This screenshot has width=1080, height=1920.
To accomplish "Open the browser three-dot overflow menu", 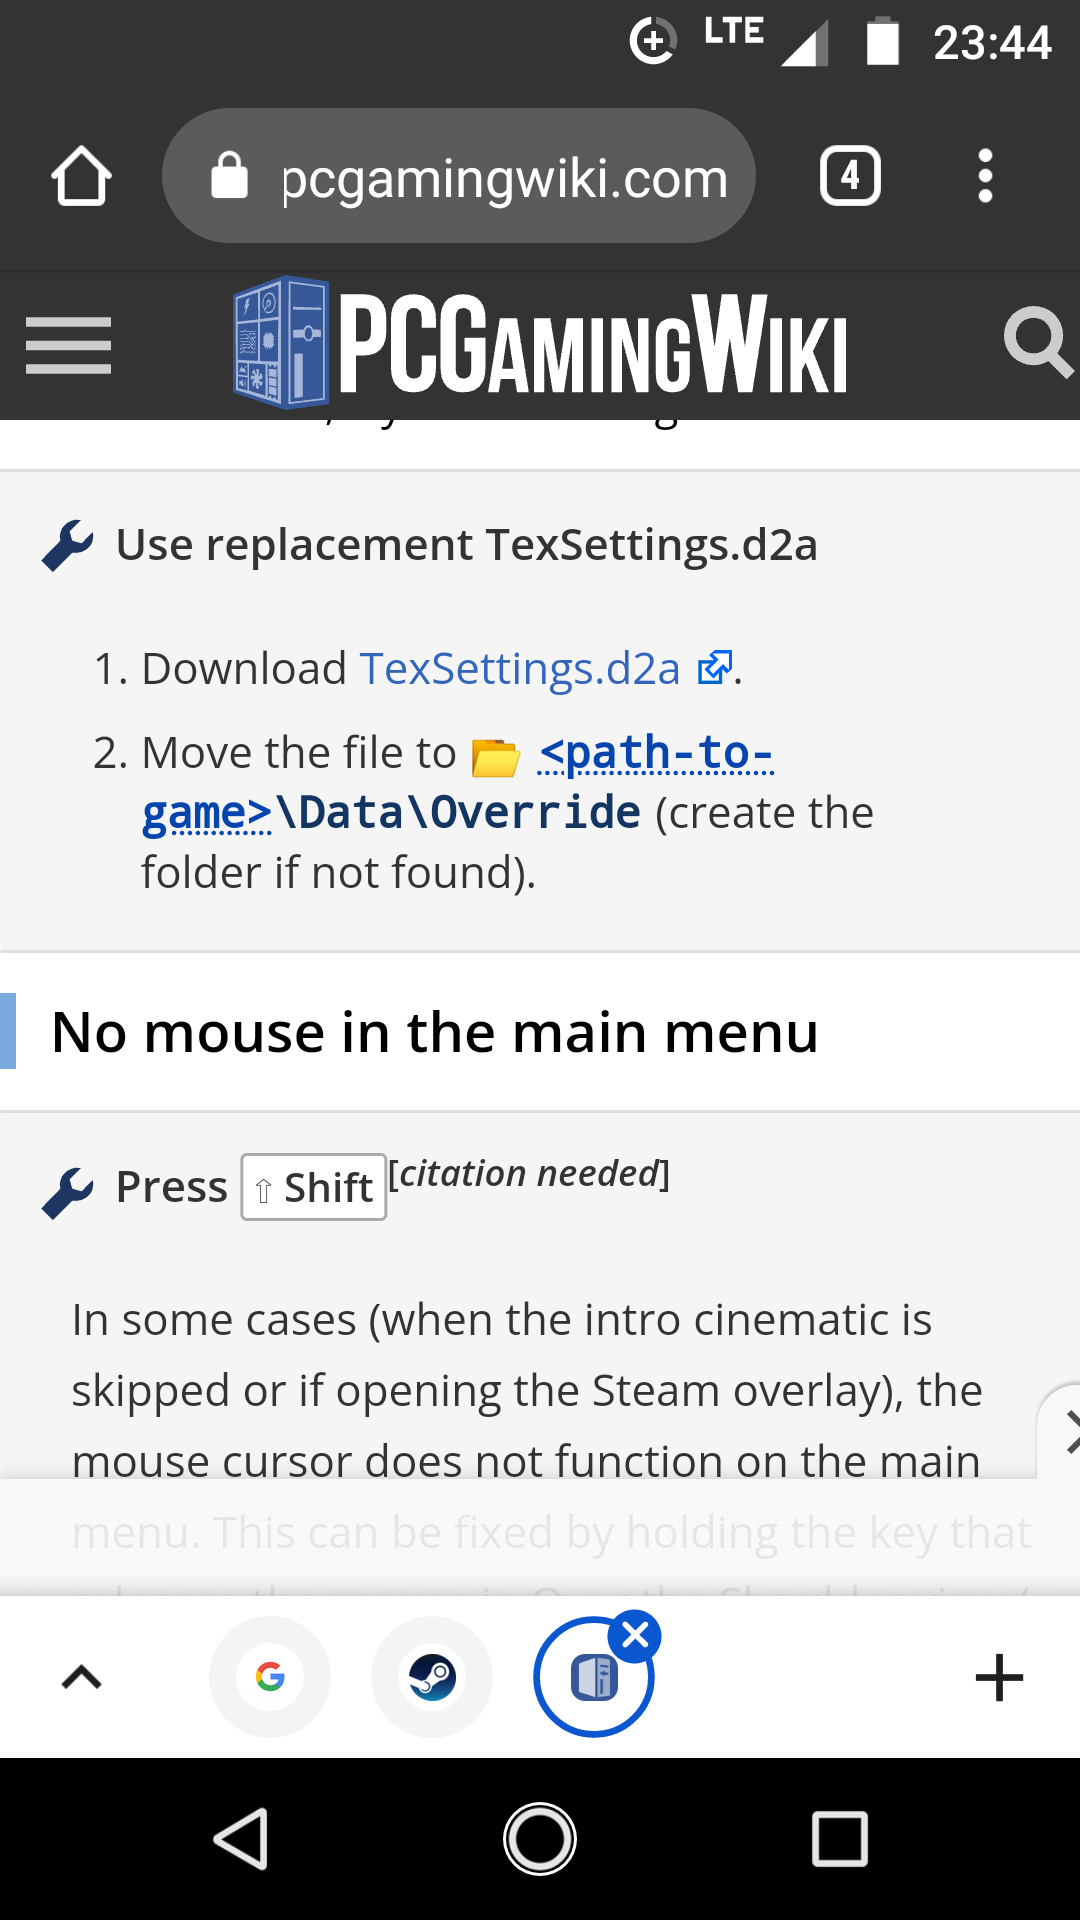I will pos(985,176).
